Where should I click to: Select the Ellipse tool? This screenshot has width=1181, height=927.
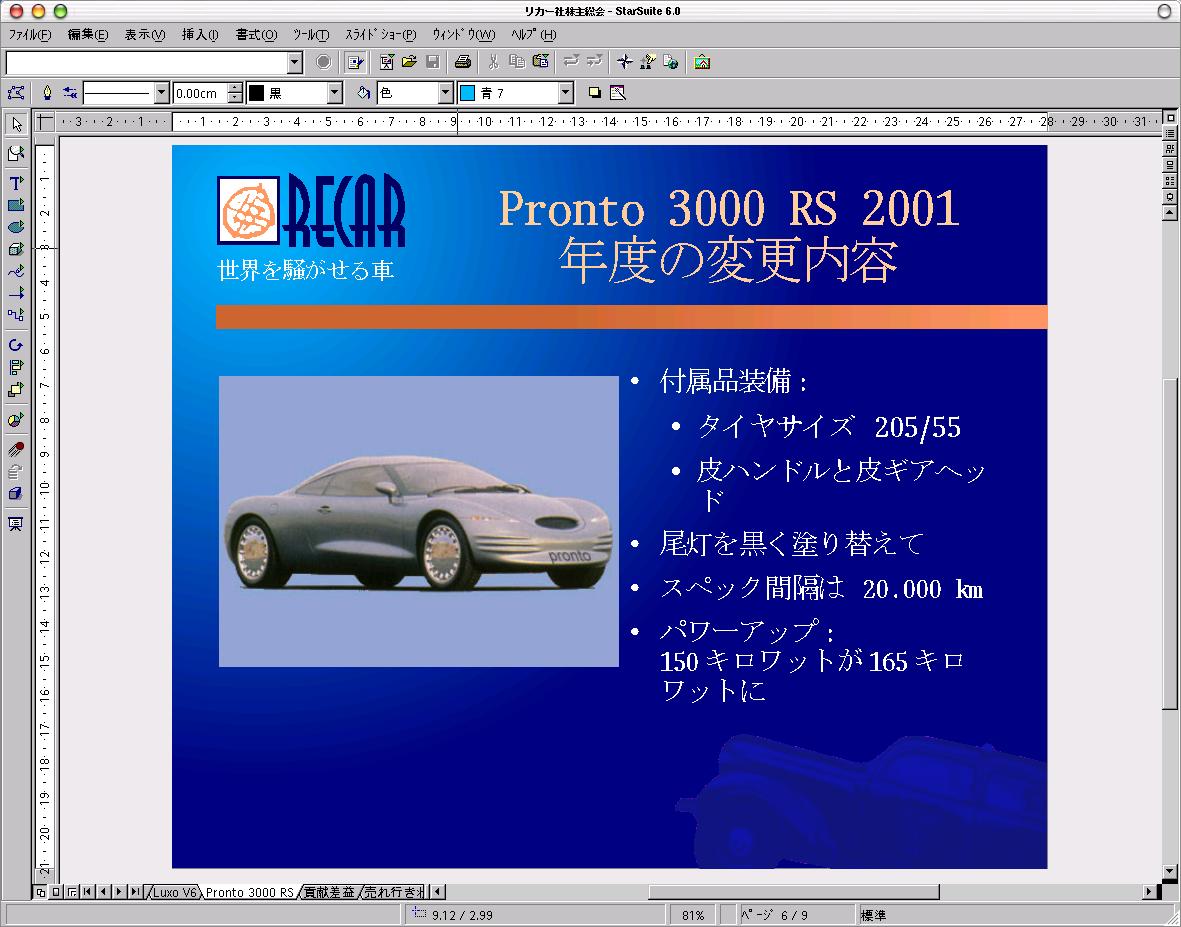16,227
